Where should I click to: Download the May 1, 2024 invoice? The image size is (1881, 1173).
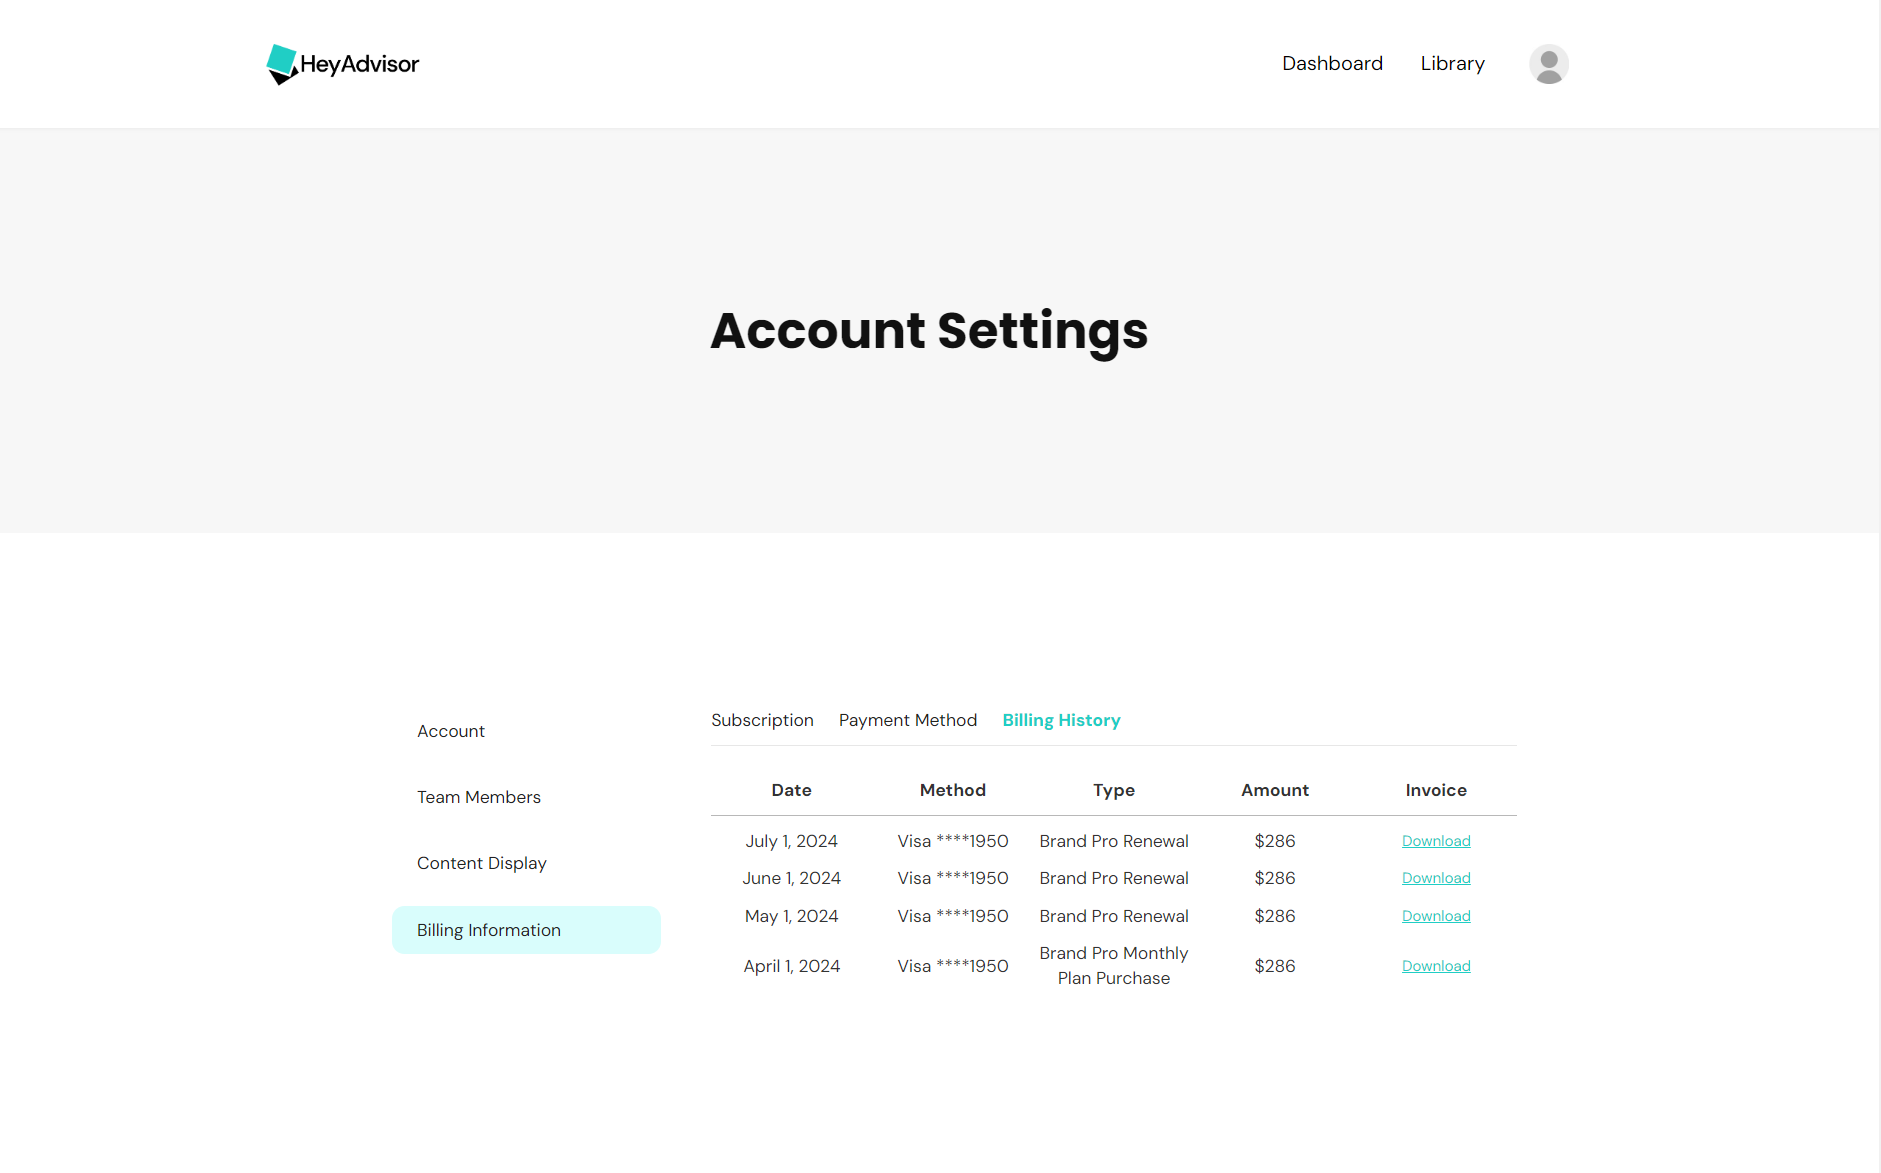coord(1436,916)
